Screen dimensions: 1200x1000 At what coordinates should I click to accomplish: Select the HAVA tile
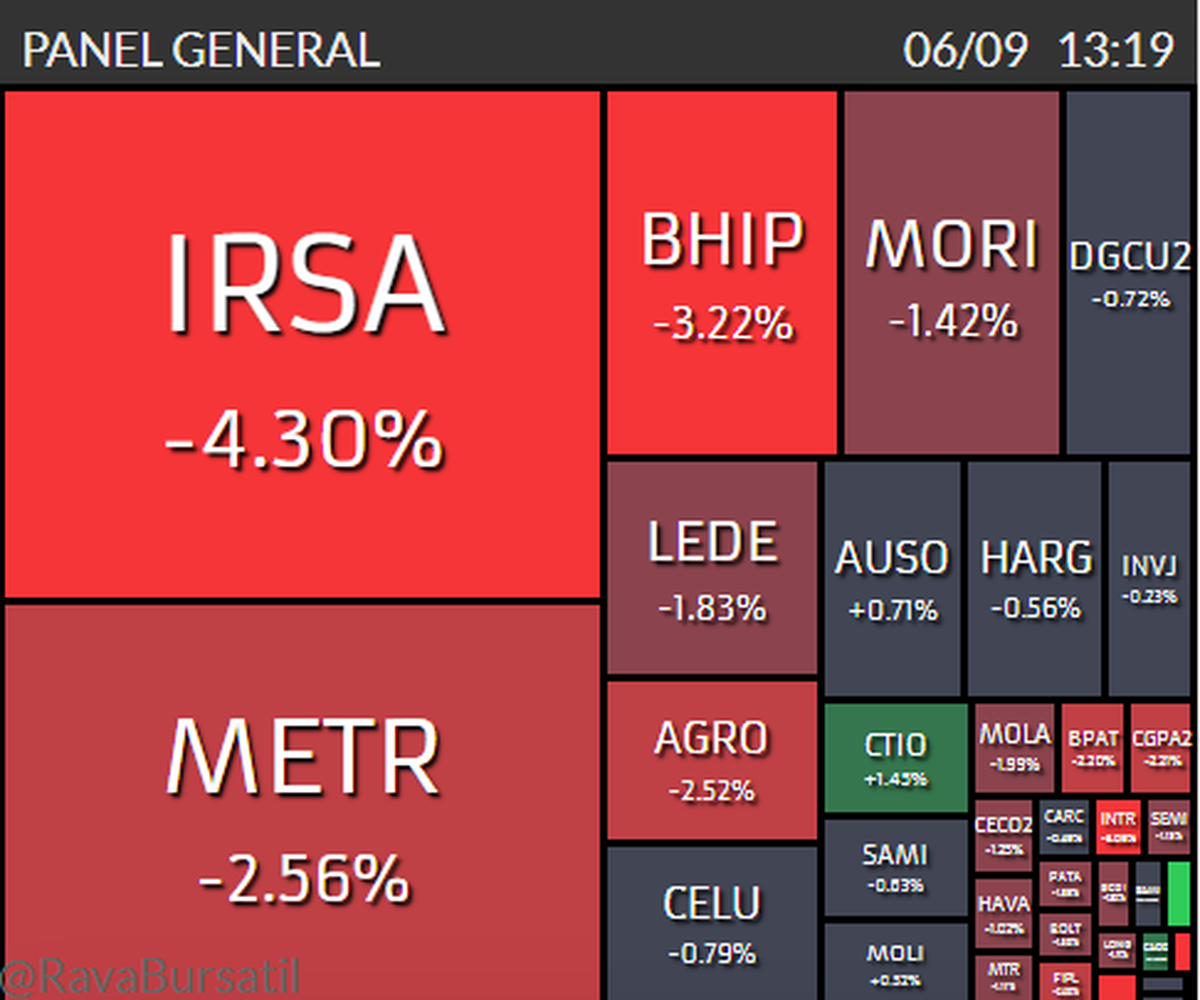(x=1003, y=911)
